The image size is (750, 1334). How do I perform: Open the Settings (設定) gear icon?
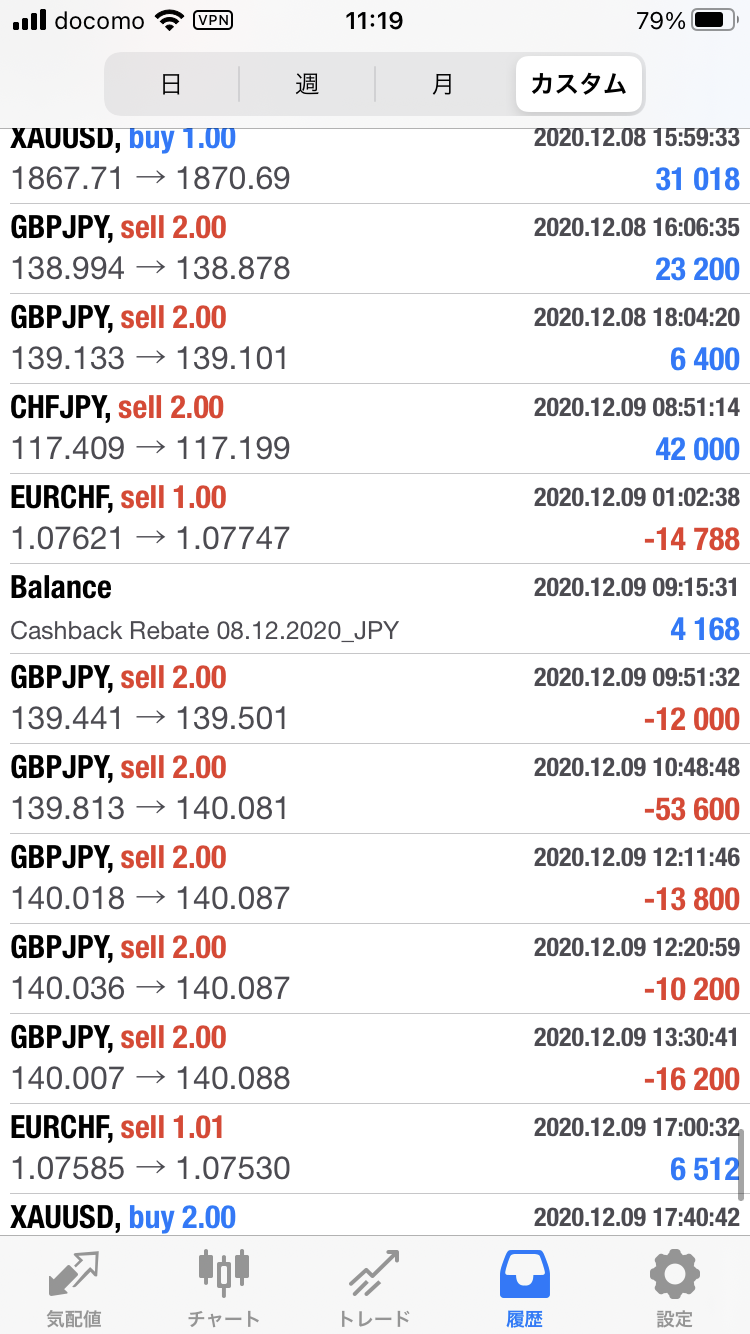674,1274
